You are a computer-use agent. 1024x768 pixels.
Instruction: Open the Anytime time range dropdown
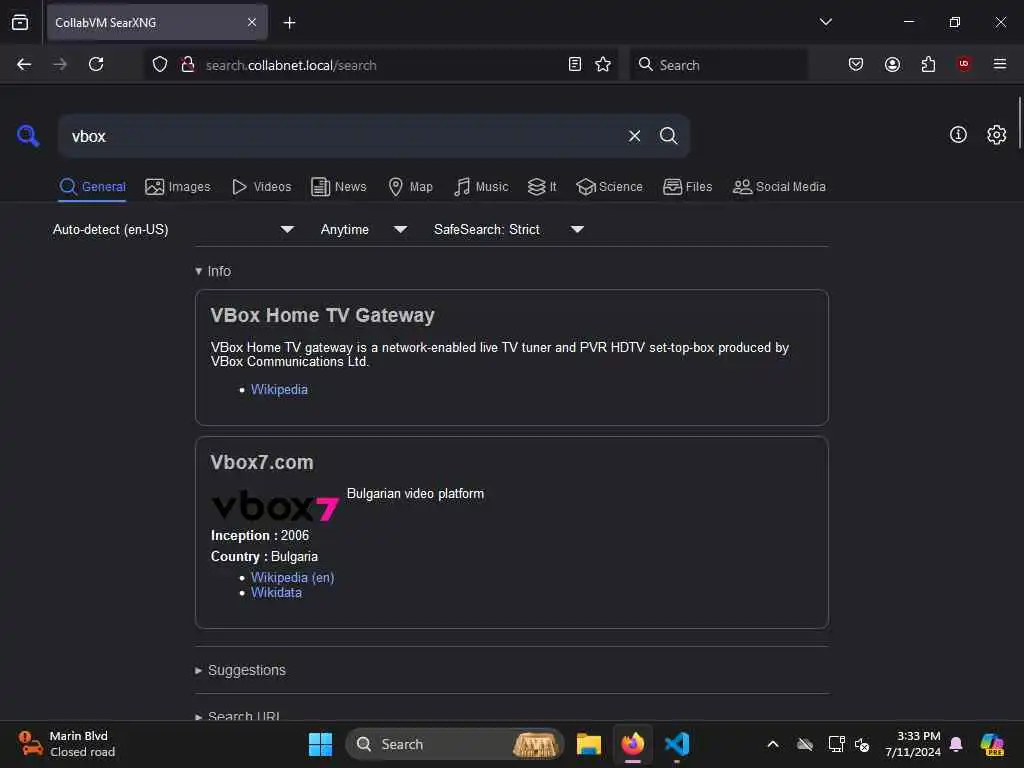364,229
